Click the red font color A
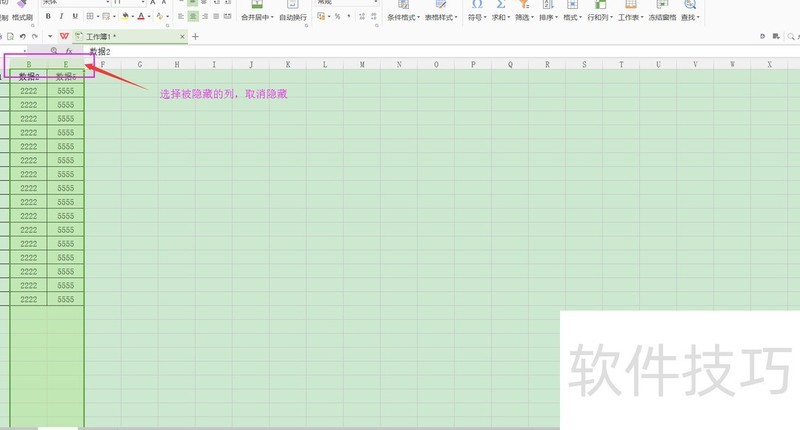The width and height of the screenshot is (800, 430). [x=141, y=16]
